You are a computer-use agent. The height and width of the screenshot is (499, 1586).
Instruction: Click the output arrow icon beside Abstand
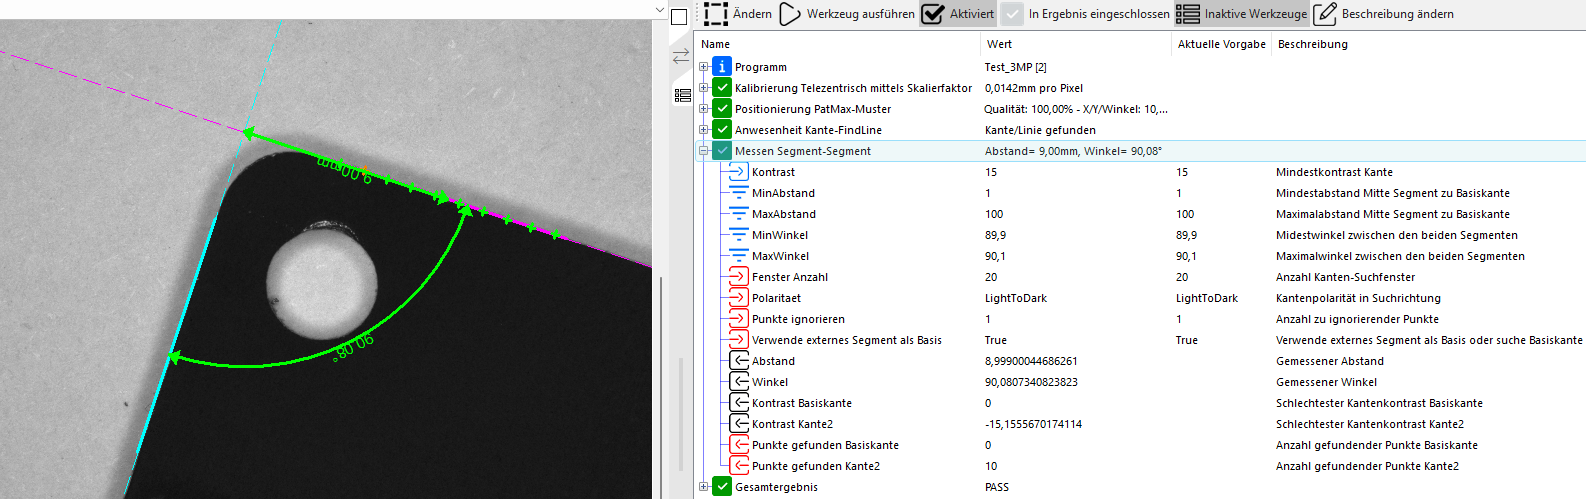pyautogui.click(x=739, y=361)
